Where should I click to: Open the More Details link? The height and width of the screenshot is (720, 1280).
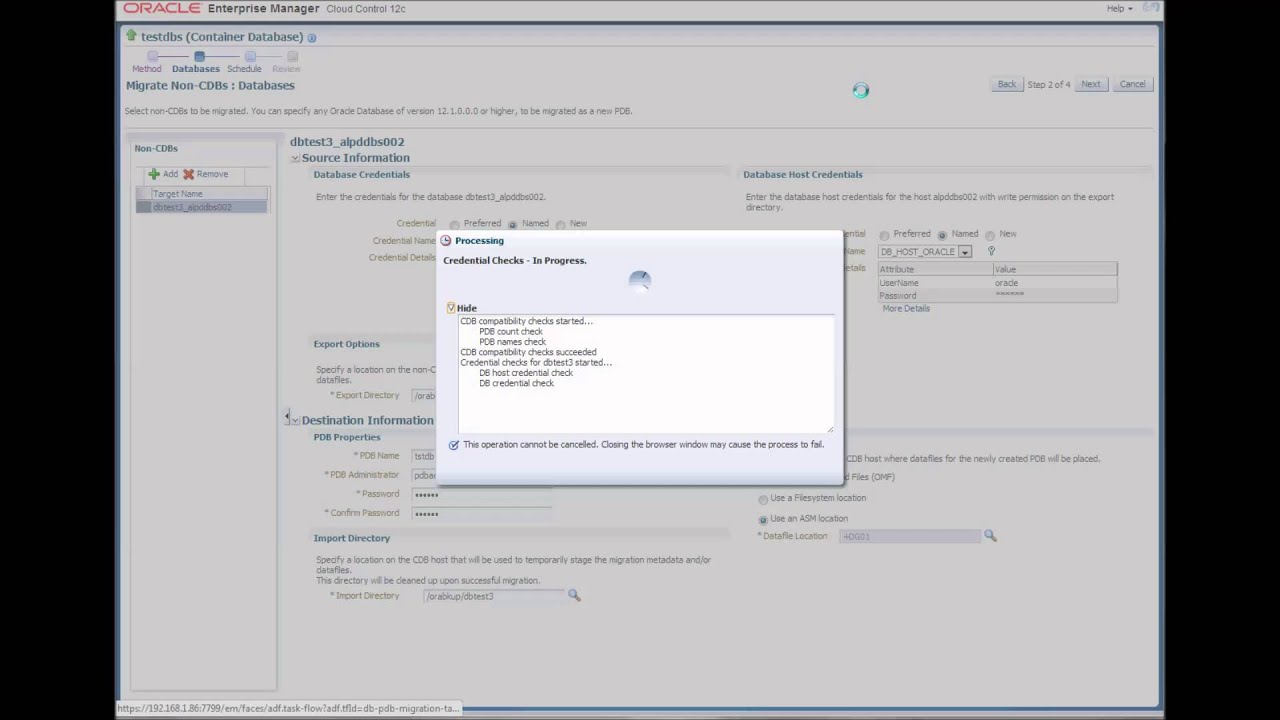(906, 308)
